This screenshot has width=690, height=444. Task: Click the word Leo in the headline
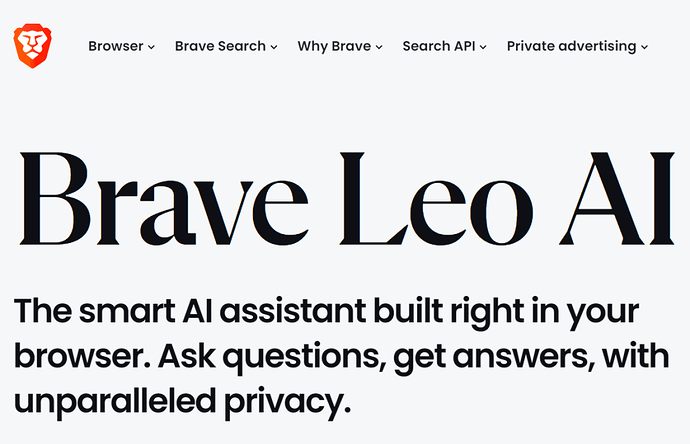436,198
